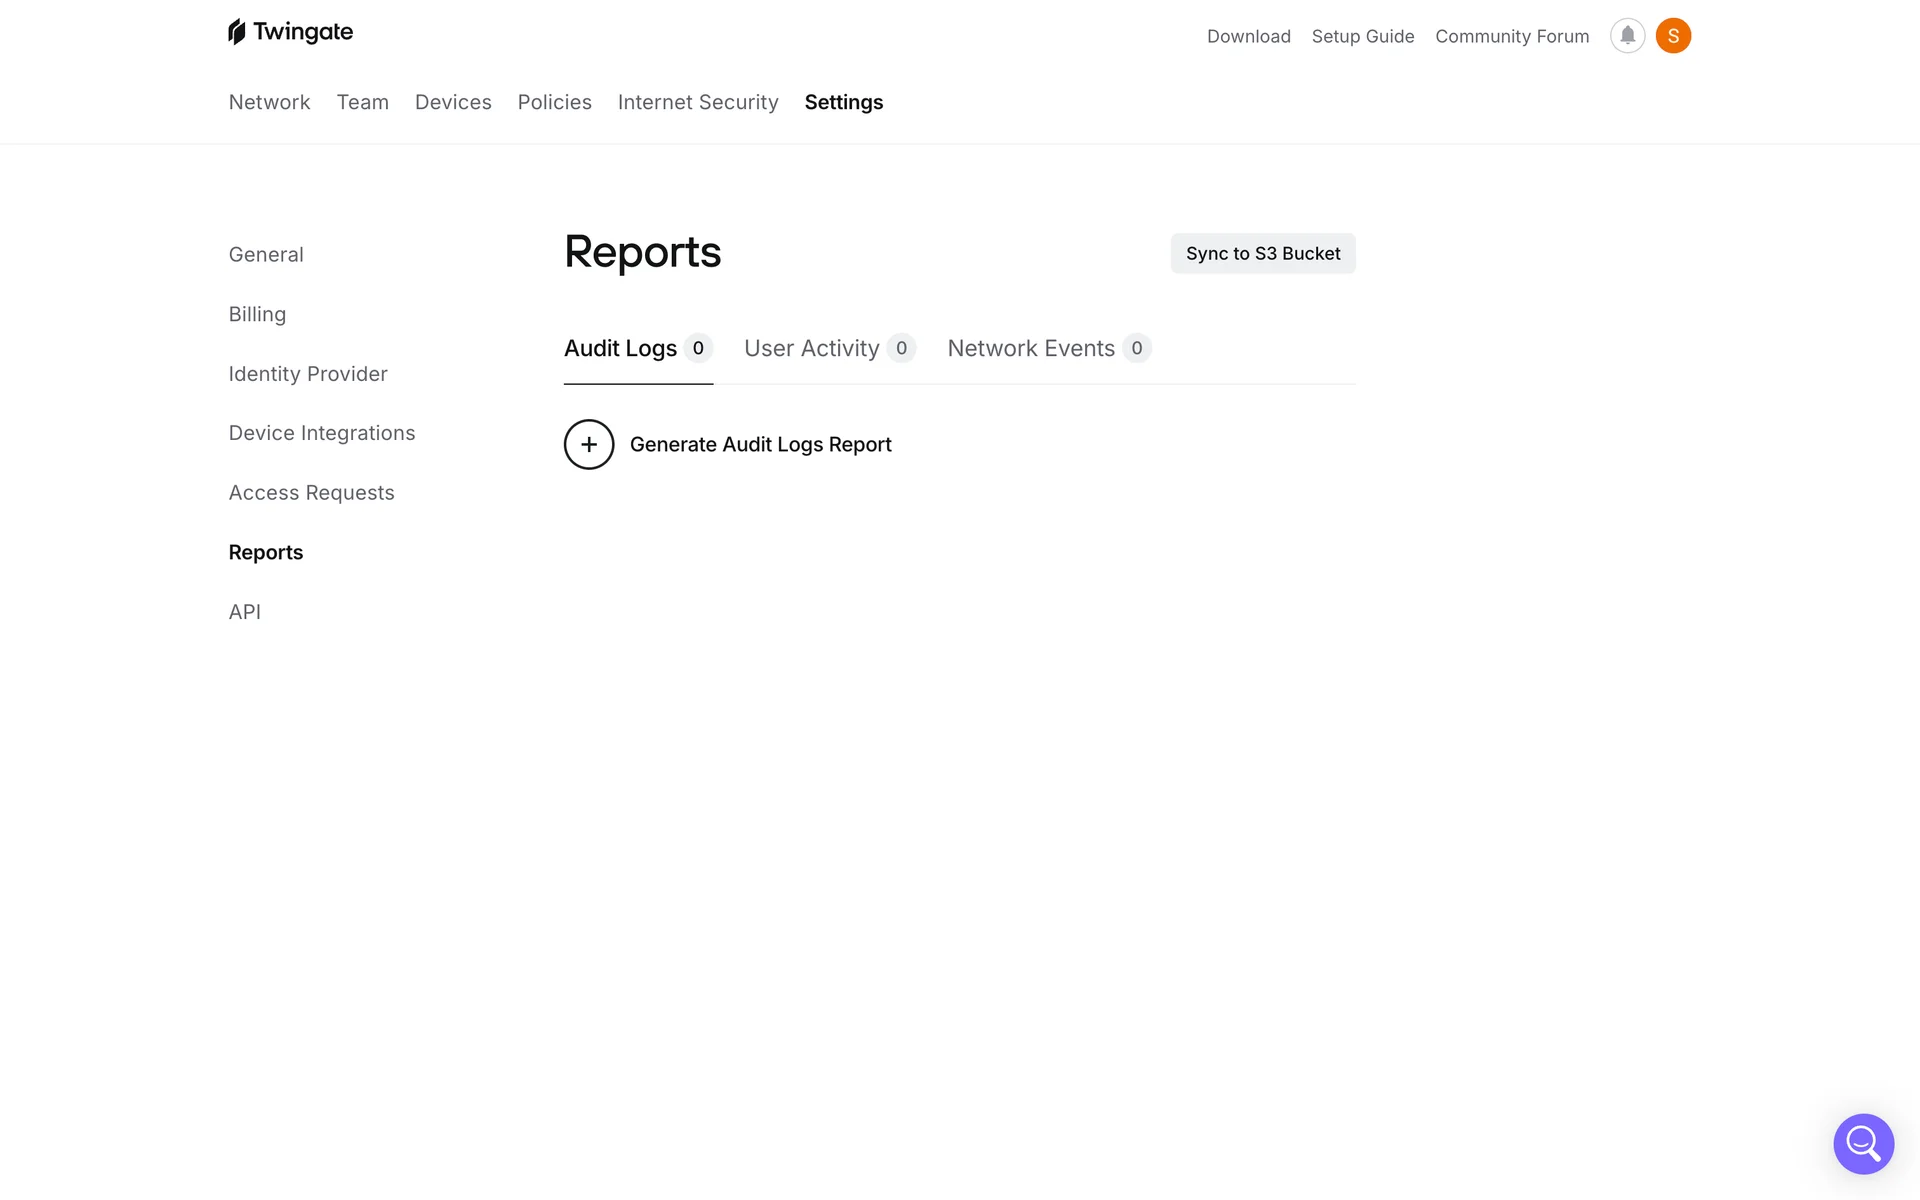This screenshot has width=1920, height=1200.
Task: Open the purple help search chat bubble
Action: pyautogui.click(x=1863, y=1143)
